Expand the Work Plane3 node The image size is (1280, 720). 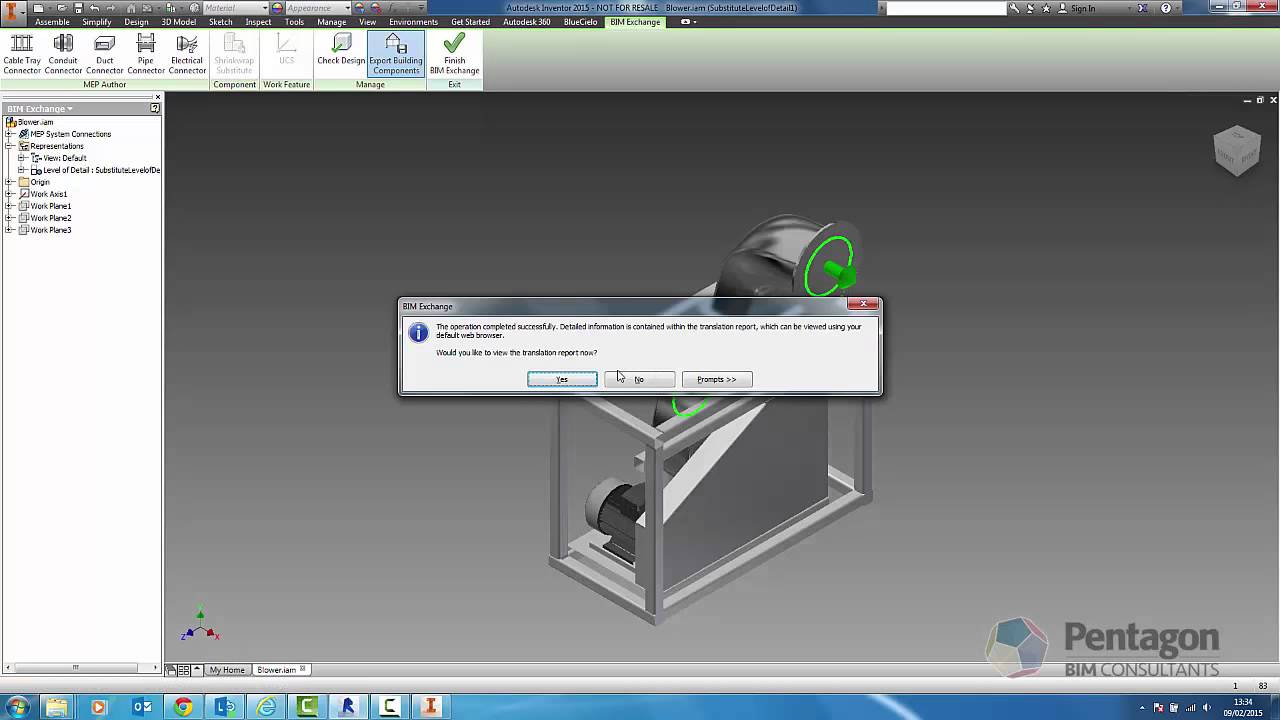[10, 230]
